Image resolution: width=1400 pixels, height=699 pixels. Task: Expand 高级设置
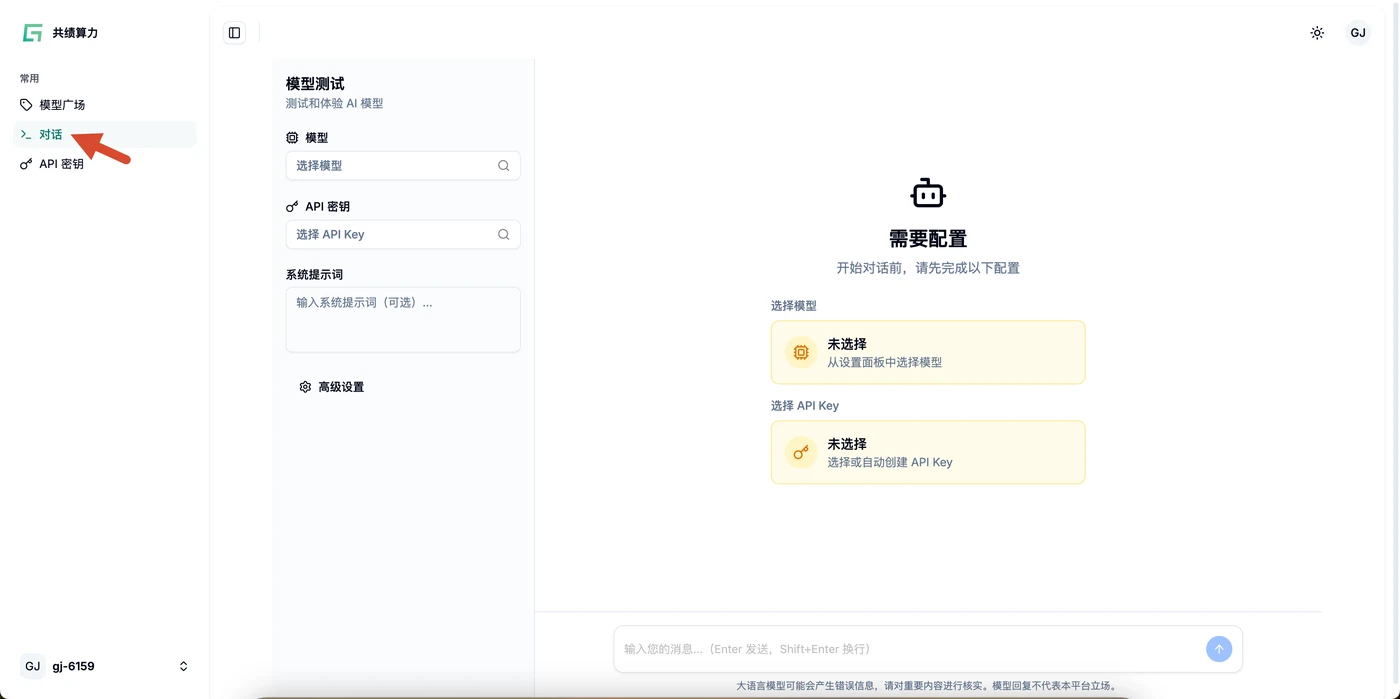coord(331,387)
